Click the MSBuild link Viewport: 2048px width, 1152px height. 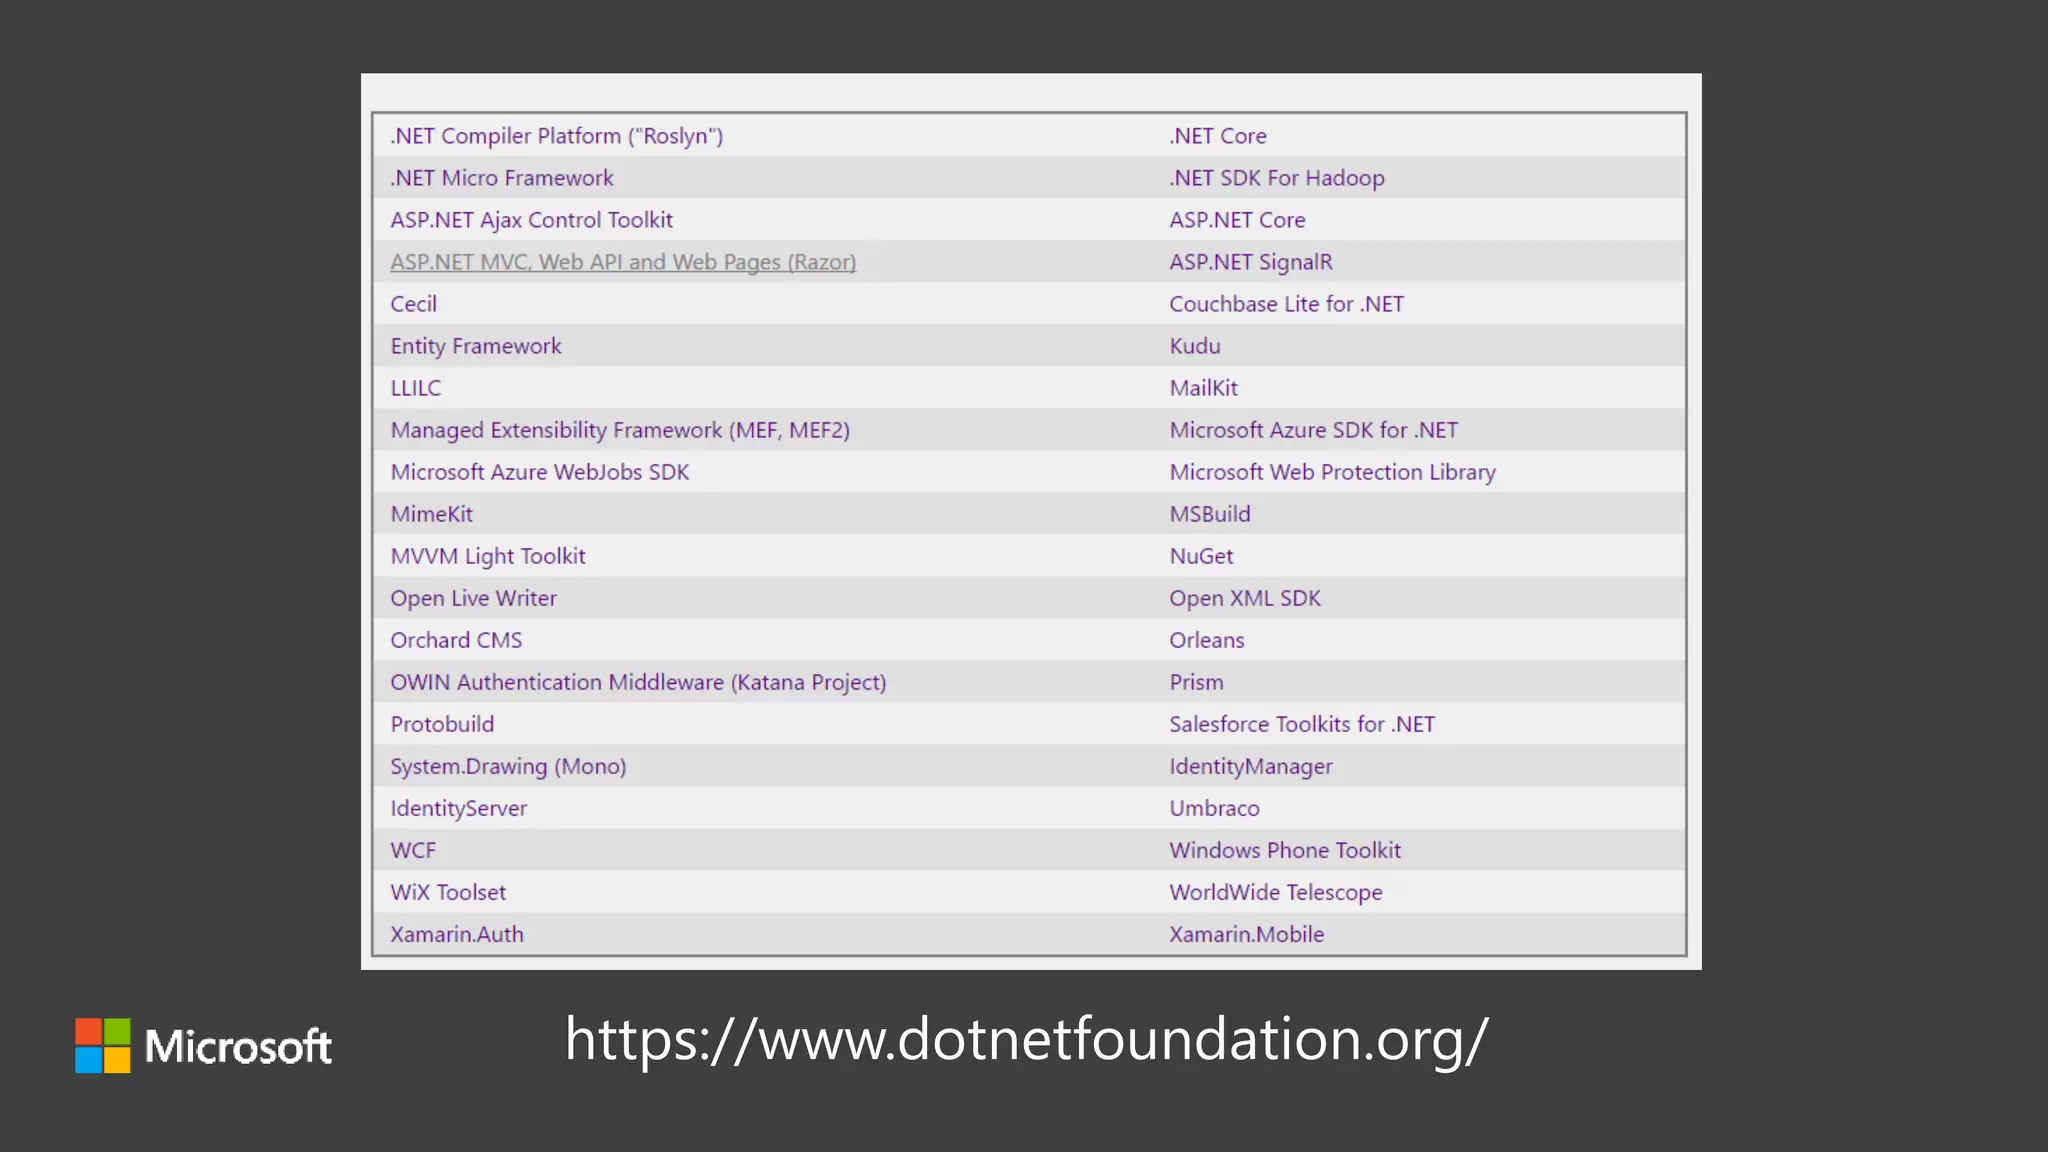(1210, 514)
